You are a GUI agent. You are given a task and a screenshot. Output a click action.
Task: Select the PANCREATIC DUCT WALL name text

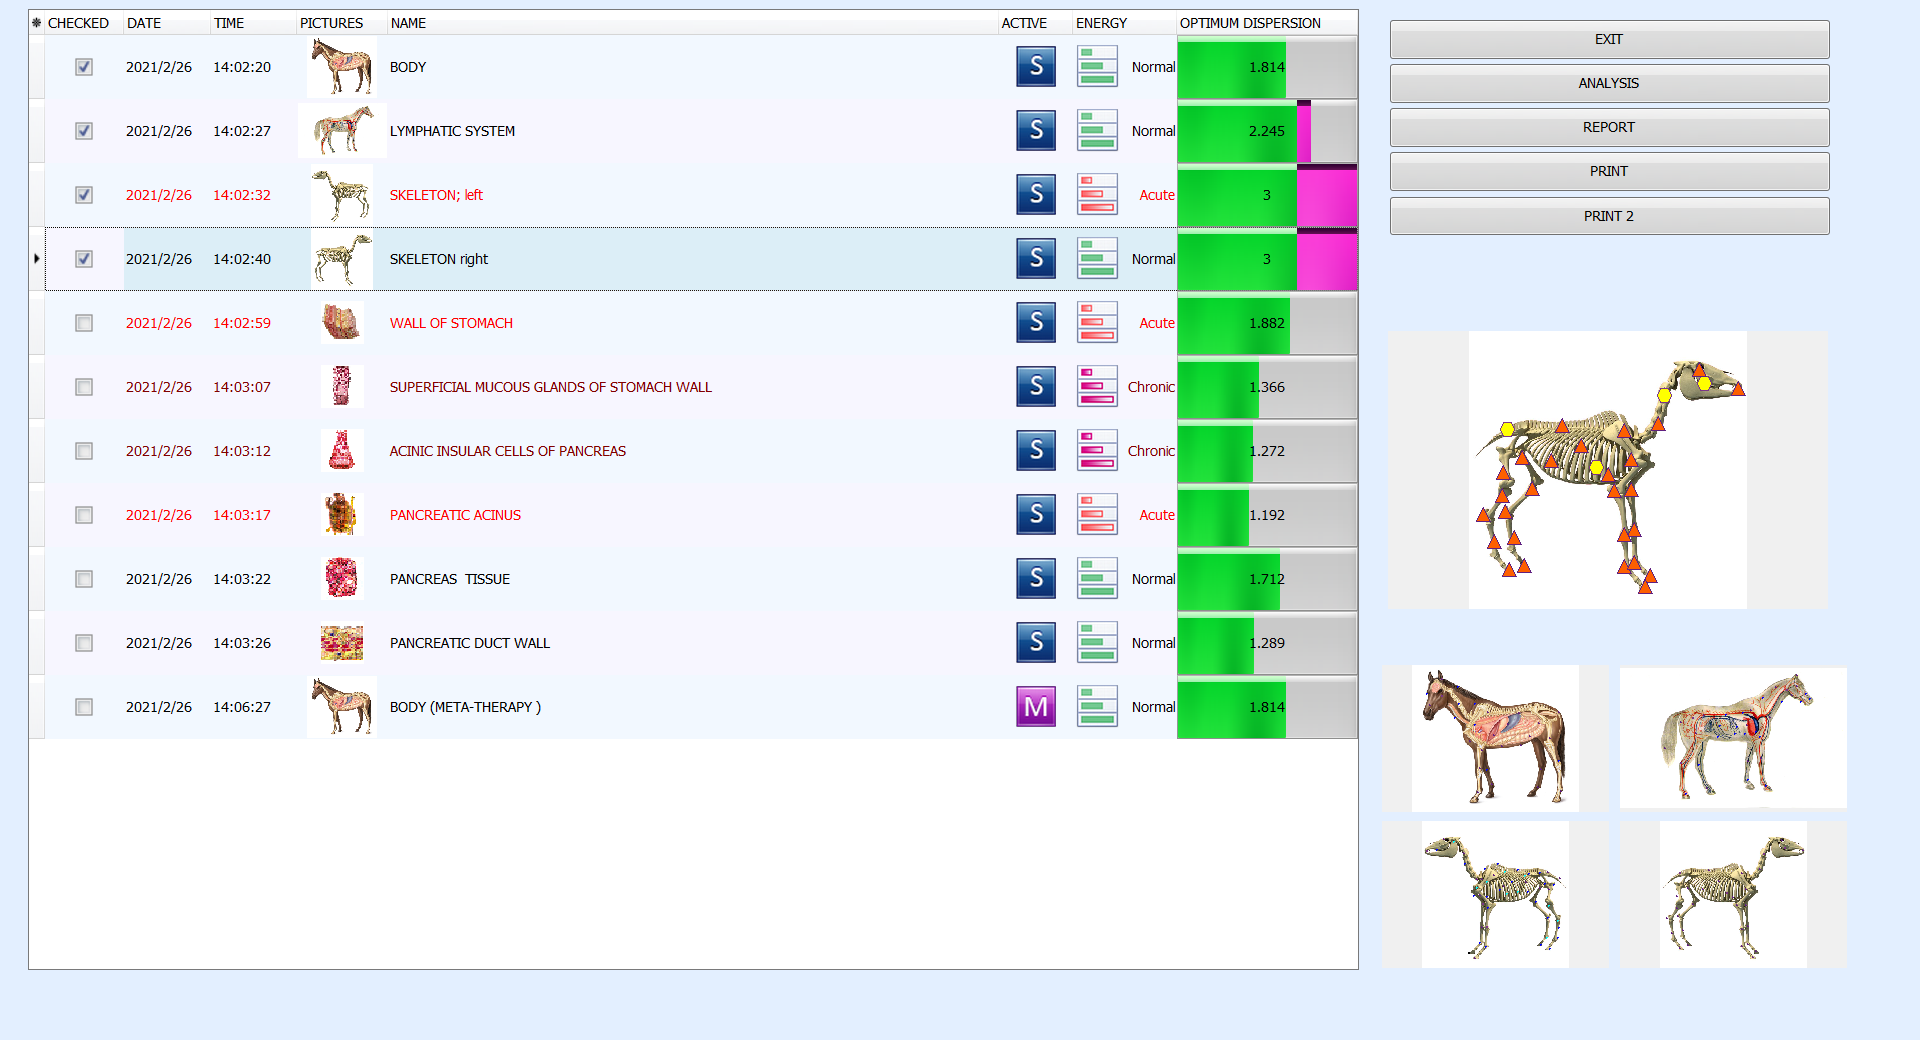pos(470,643)
